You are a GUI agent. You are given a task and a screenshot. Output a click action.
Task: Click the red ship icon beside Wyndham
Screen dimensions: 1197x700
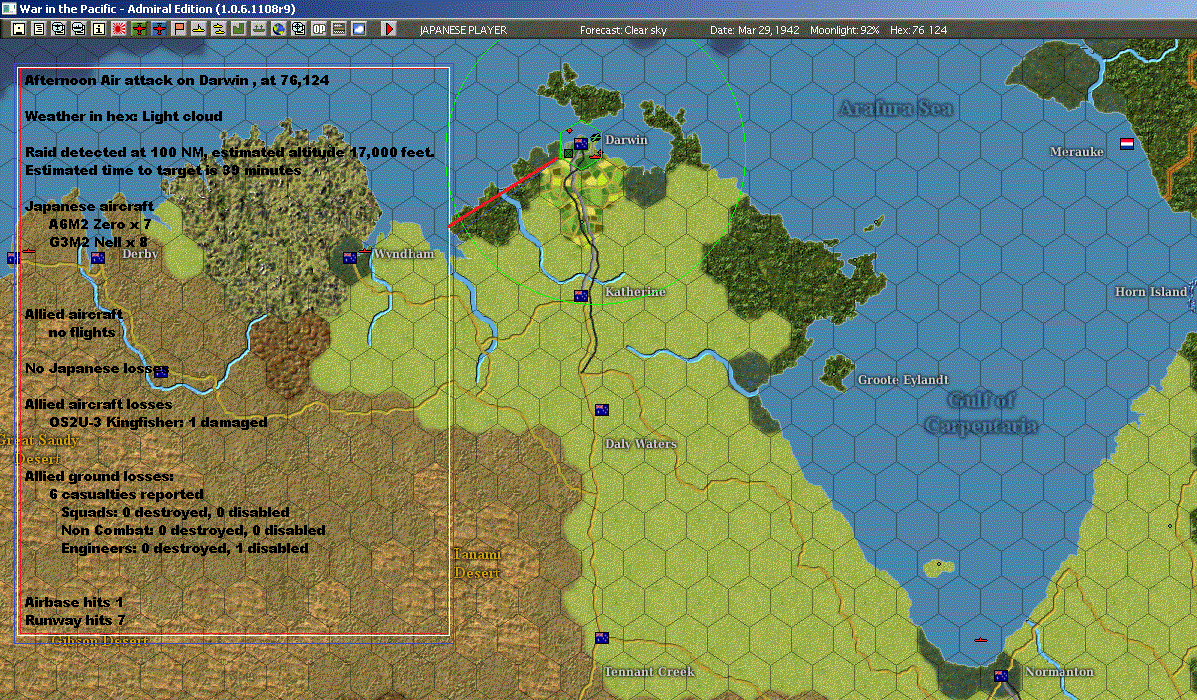365,250
